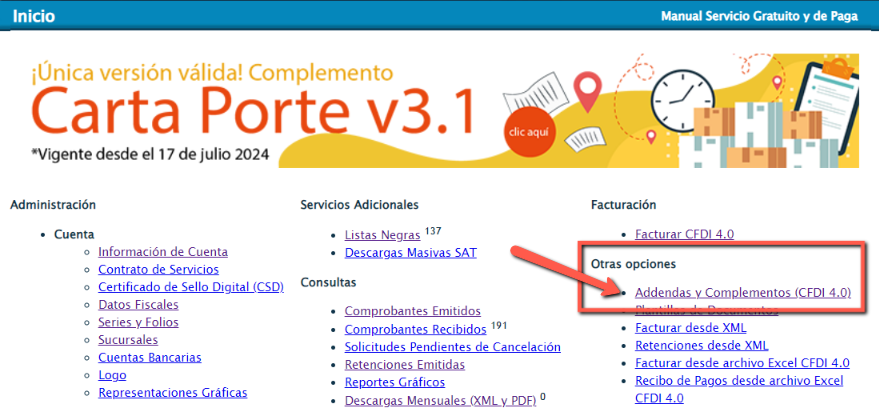The image size is (879, 410).
Task: Open Sucursales link
Action: (x=128, y=340)
